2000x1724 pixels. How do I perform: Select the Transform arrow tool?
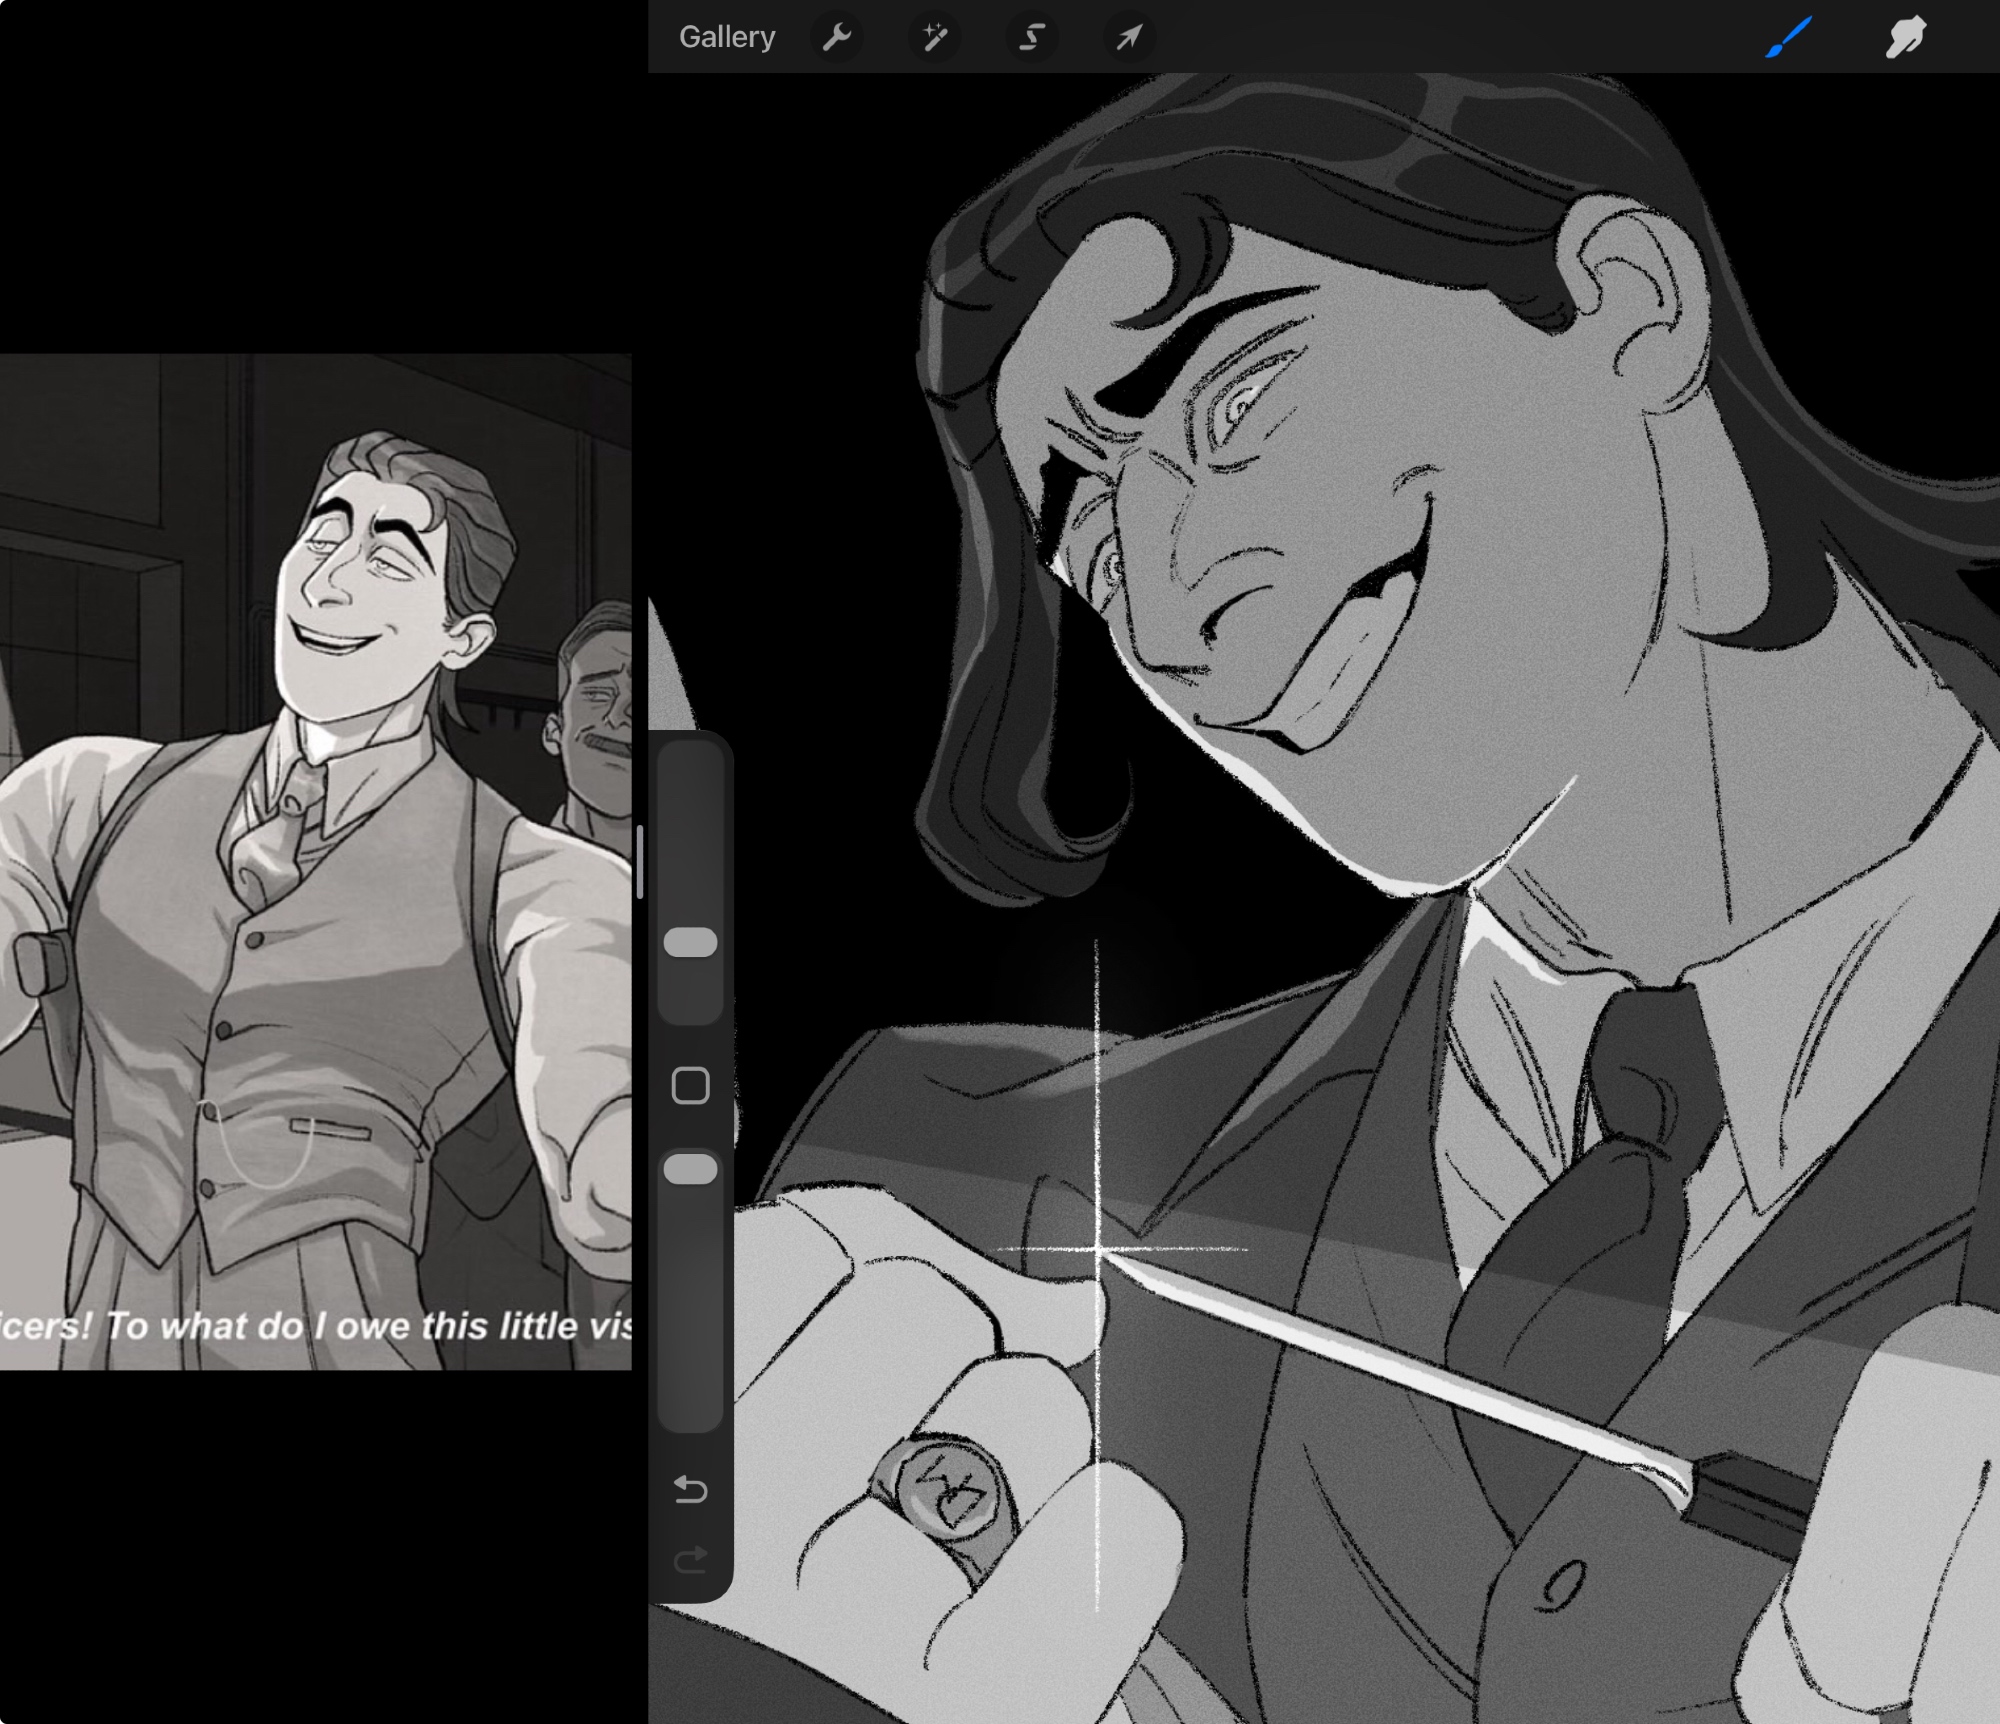1129,38
